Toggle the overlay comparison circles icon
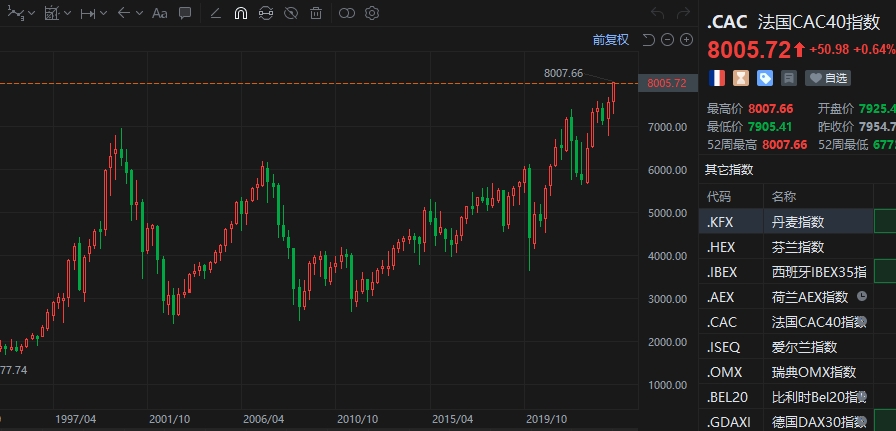896x431 pixels. 346,14
